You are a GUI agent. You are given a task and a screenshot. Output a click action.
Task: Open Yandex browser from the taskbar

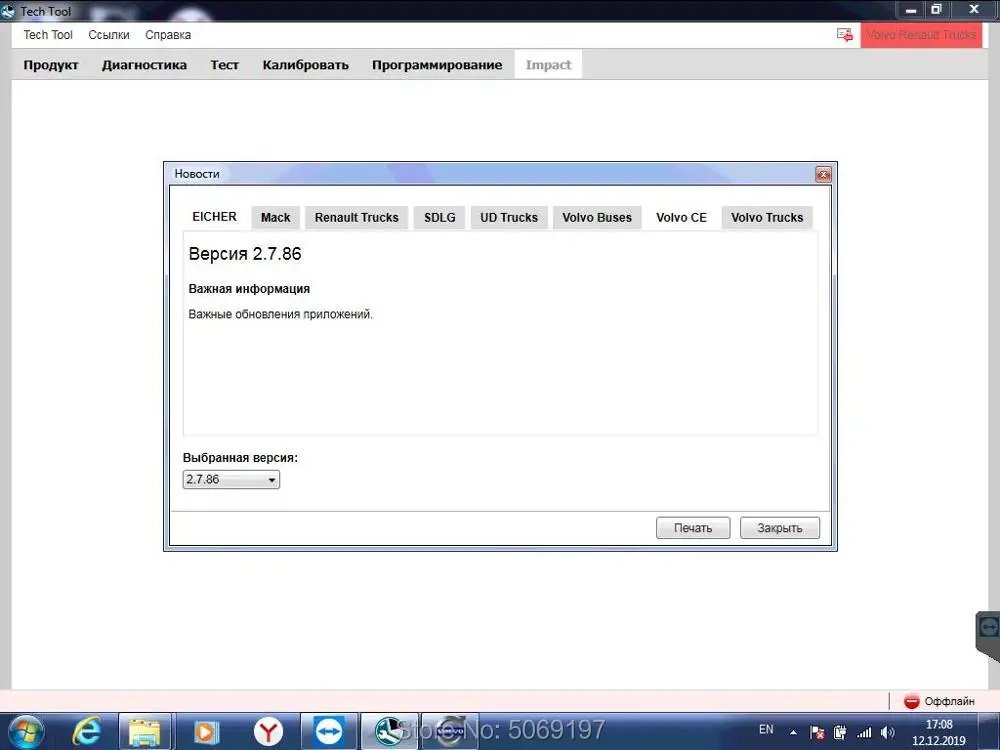tap(268, 732)
